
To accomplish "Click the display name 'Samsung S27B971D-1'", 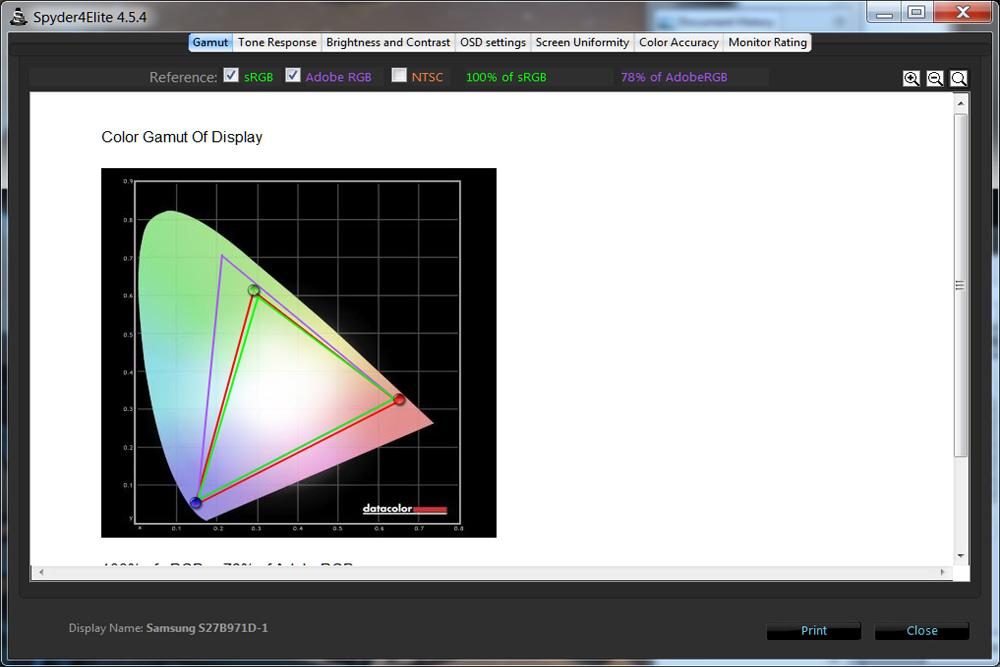I will [207, 628].
